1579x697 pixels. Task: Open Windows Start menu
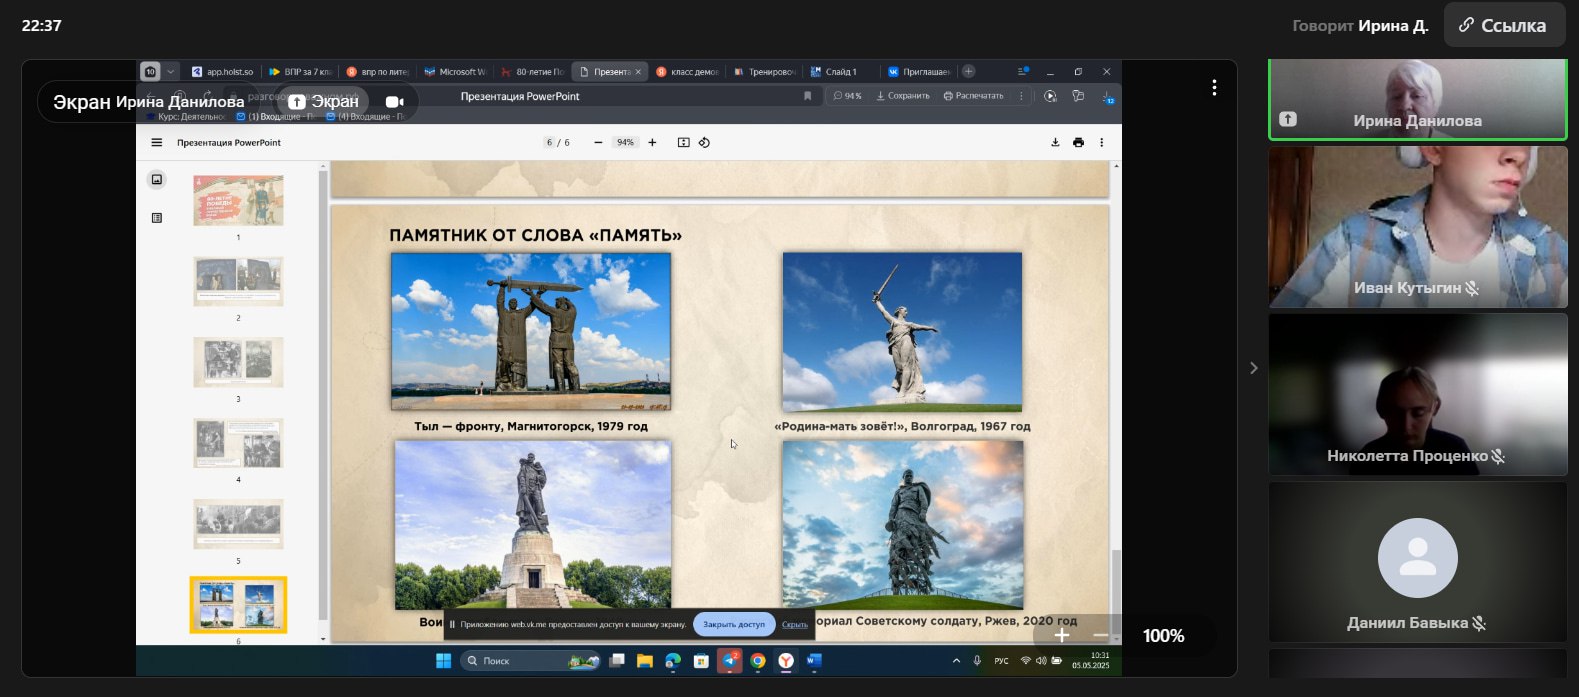(x=443, y=660)
